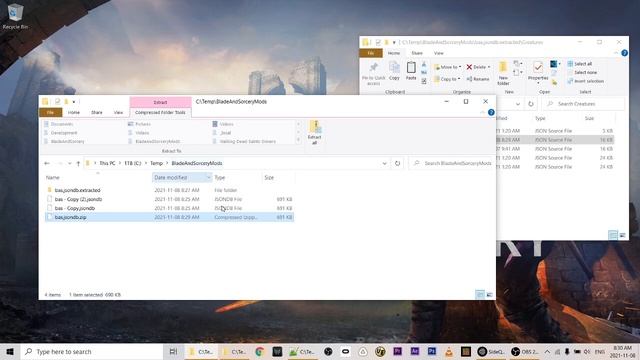Image resolution: width=640 pixels, height=360 pixels.
Task: Expand the Extract To destinations gallery
Action: click(x=299, y=140)
